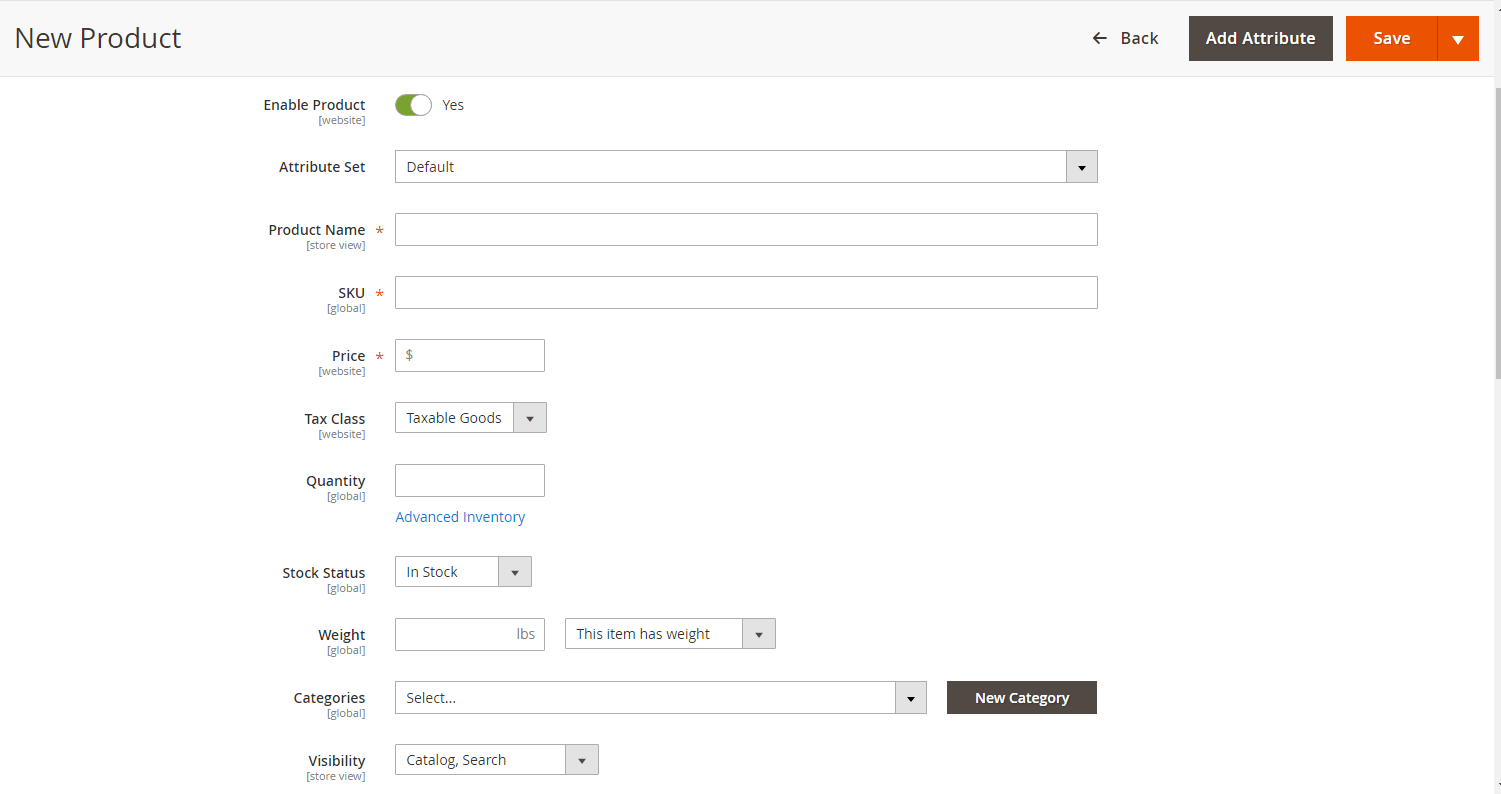Open the Advanced Inventory link
The image size is (1501, 794).
click(x=460, y=517)
